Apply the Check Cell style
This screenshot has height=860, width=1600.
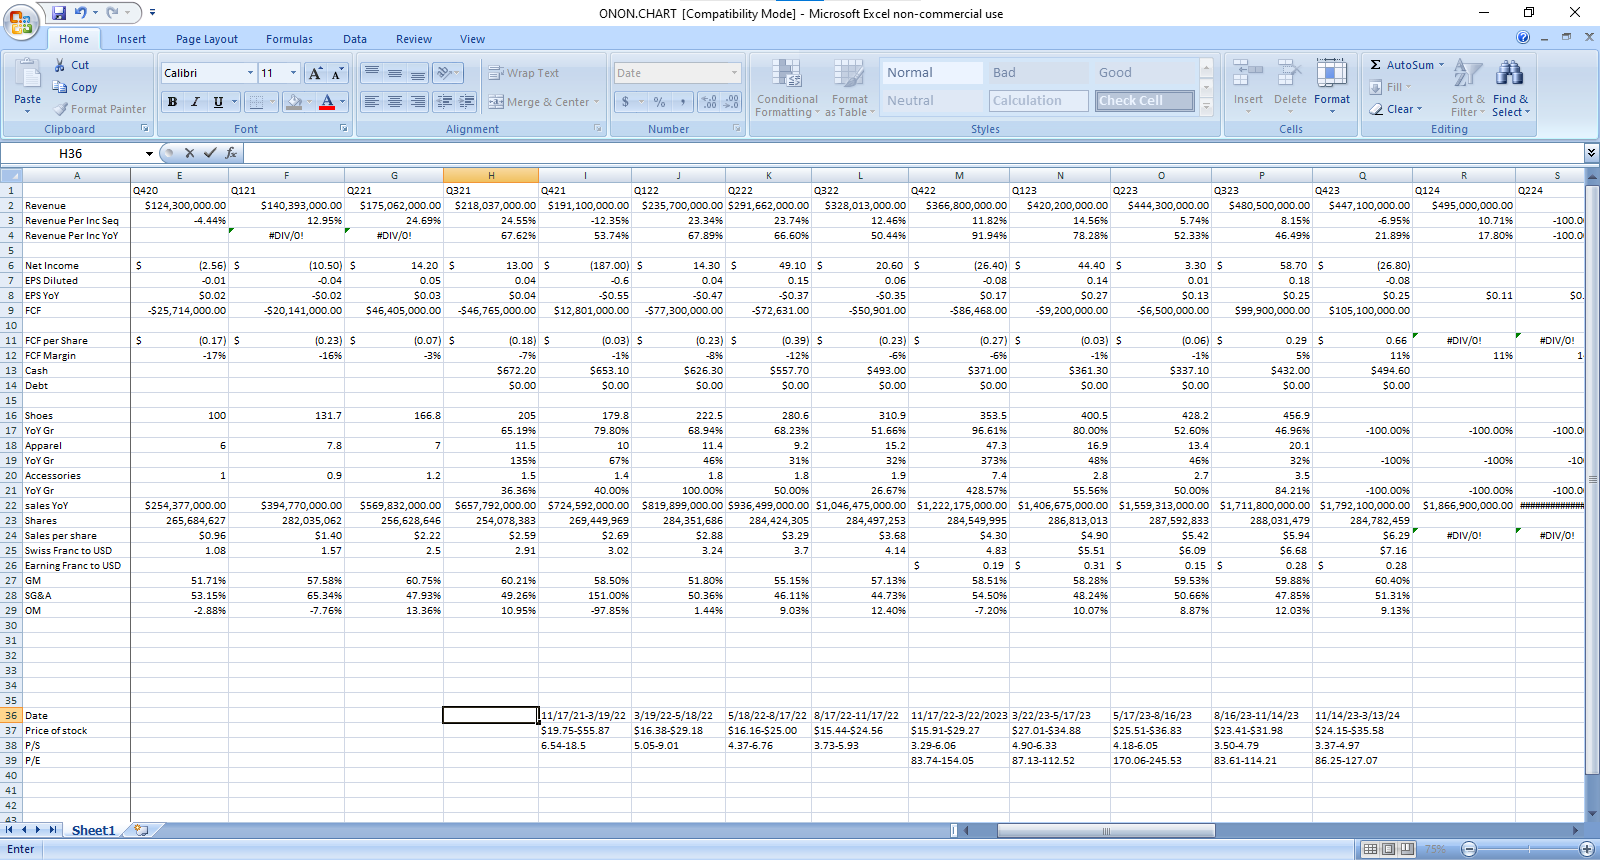pyautogui.click(x=1144, y=101)
